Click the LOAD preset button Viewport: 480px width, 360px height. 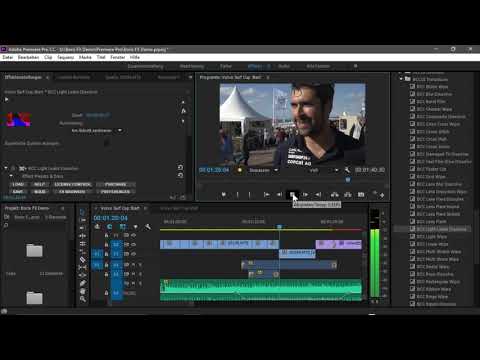coord(18,184)
